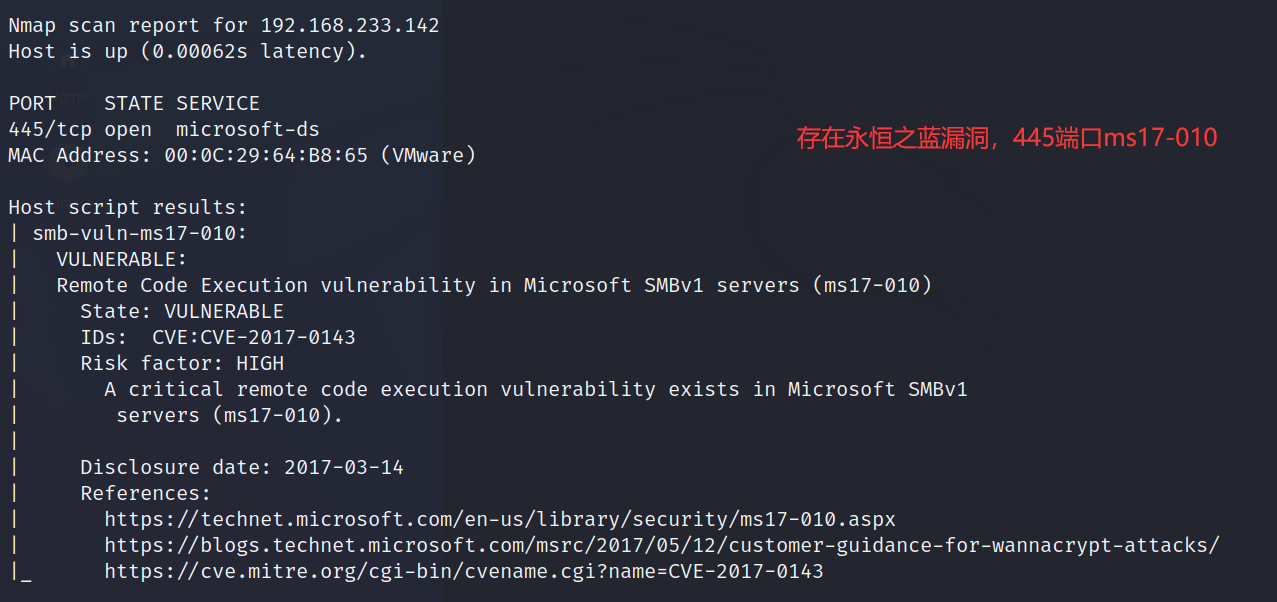Viewport: 1277px width, 602px height.
Task: Open the wannacrypt customer guidance blog link
Action: point(662,546)
